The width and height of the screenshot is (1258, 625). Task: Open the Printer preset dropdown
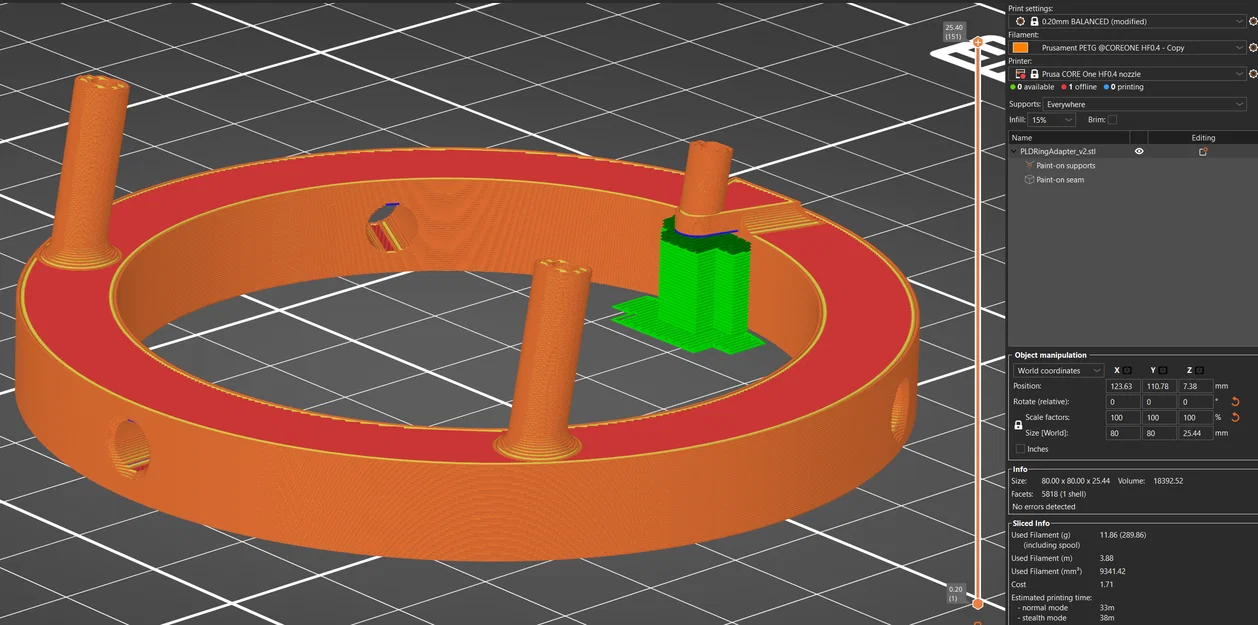pyautogui.click(x=1128, y=74)
